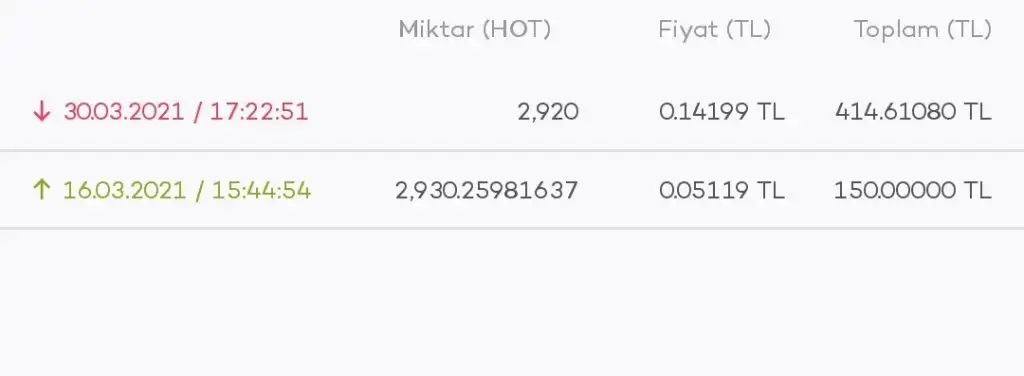Select the Fiyat (TL) column header
1024x376 pixels.
coord(714,29)
